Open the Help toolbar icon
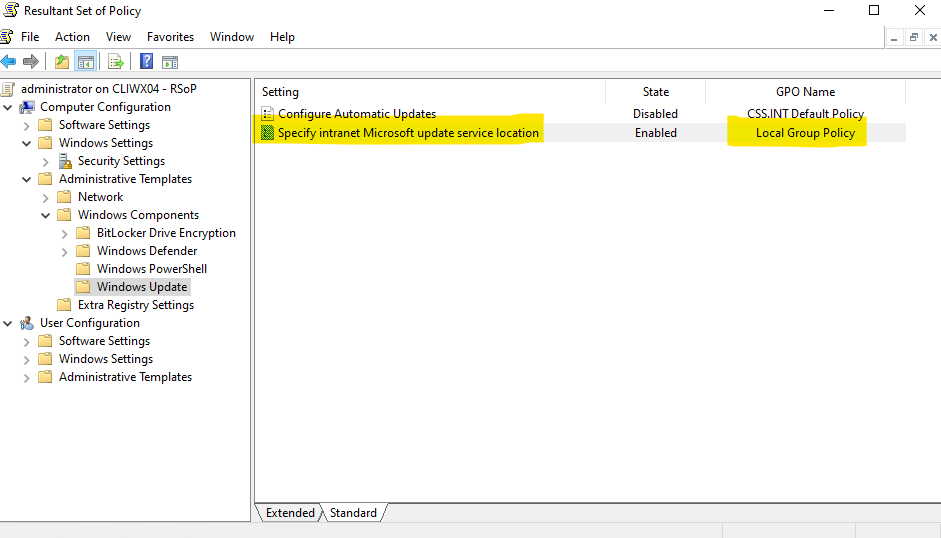Image resolution: width=941 pixels, height=538 pixels. point(146,61)
